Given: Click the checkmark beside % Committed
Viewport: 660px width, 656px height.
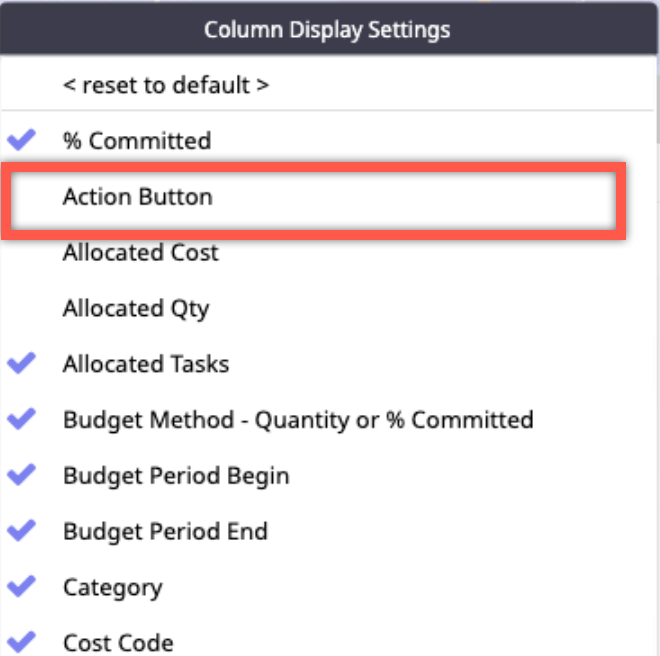Looking at the screenshot, I should pos(21,140).
